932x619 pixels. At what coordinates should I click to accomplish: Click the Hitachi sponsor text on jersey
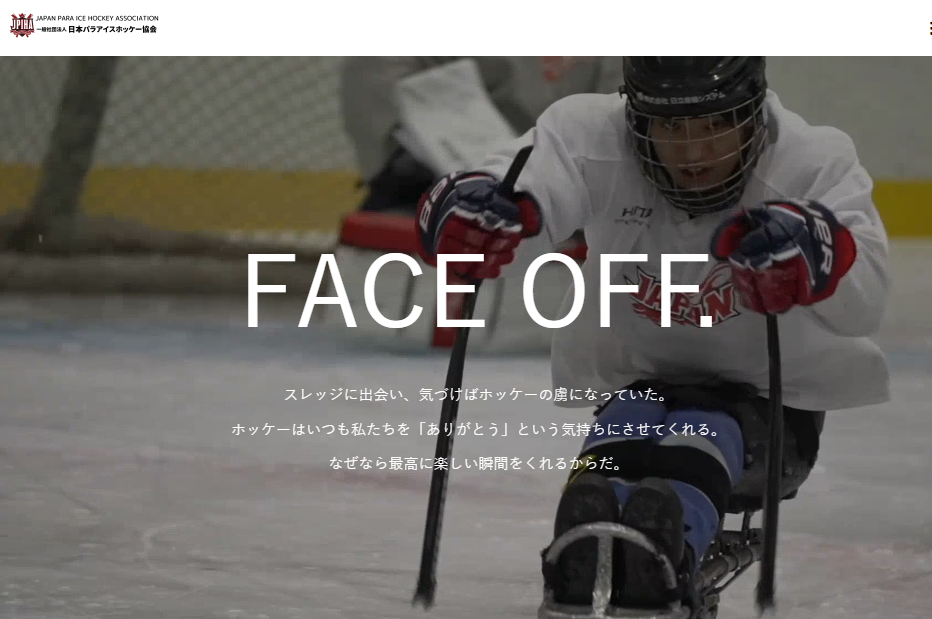pyautogui.click(x=636, y=214)
